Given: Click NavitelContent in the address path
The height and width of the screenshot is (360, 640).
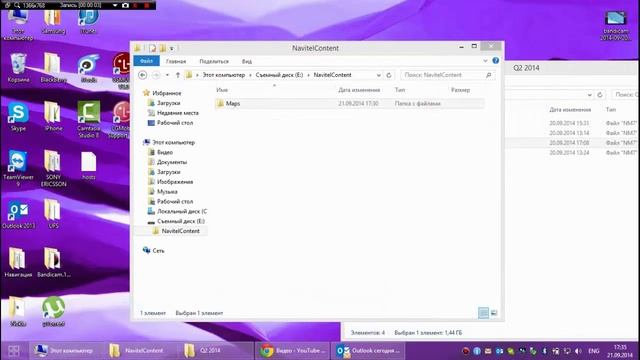Looking at the screenshot, I should click(x=332, y=75).
